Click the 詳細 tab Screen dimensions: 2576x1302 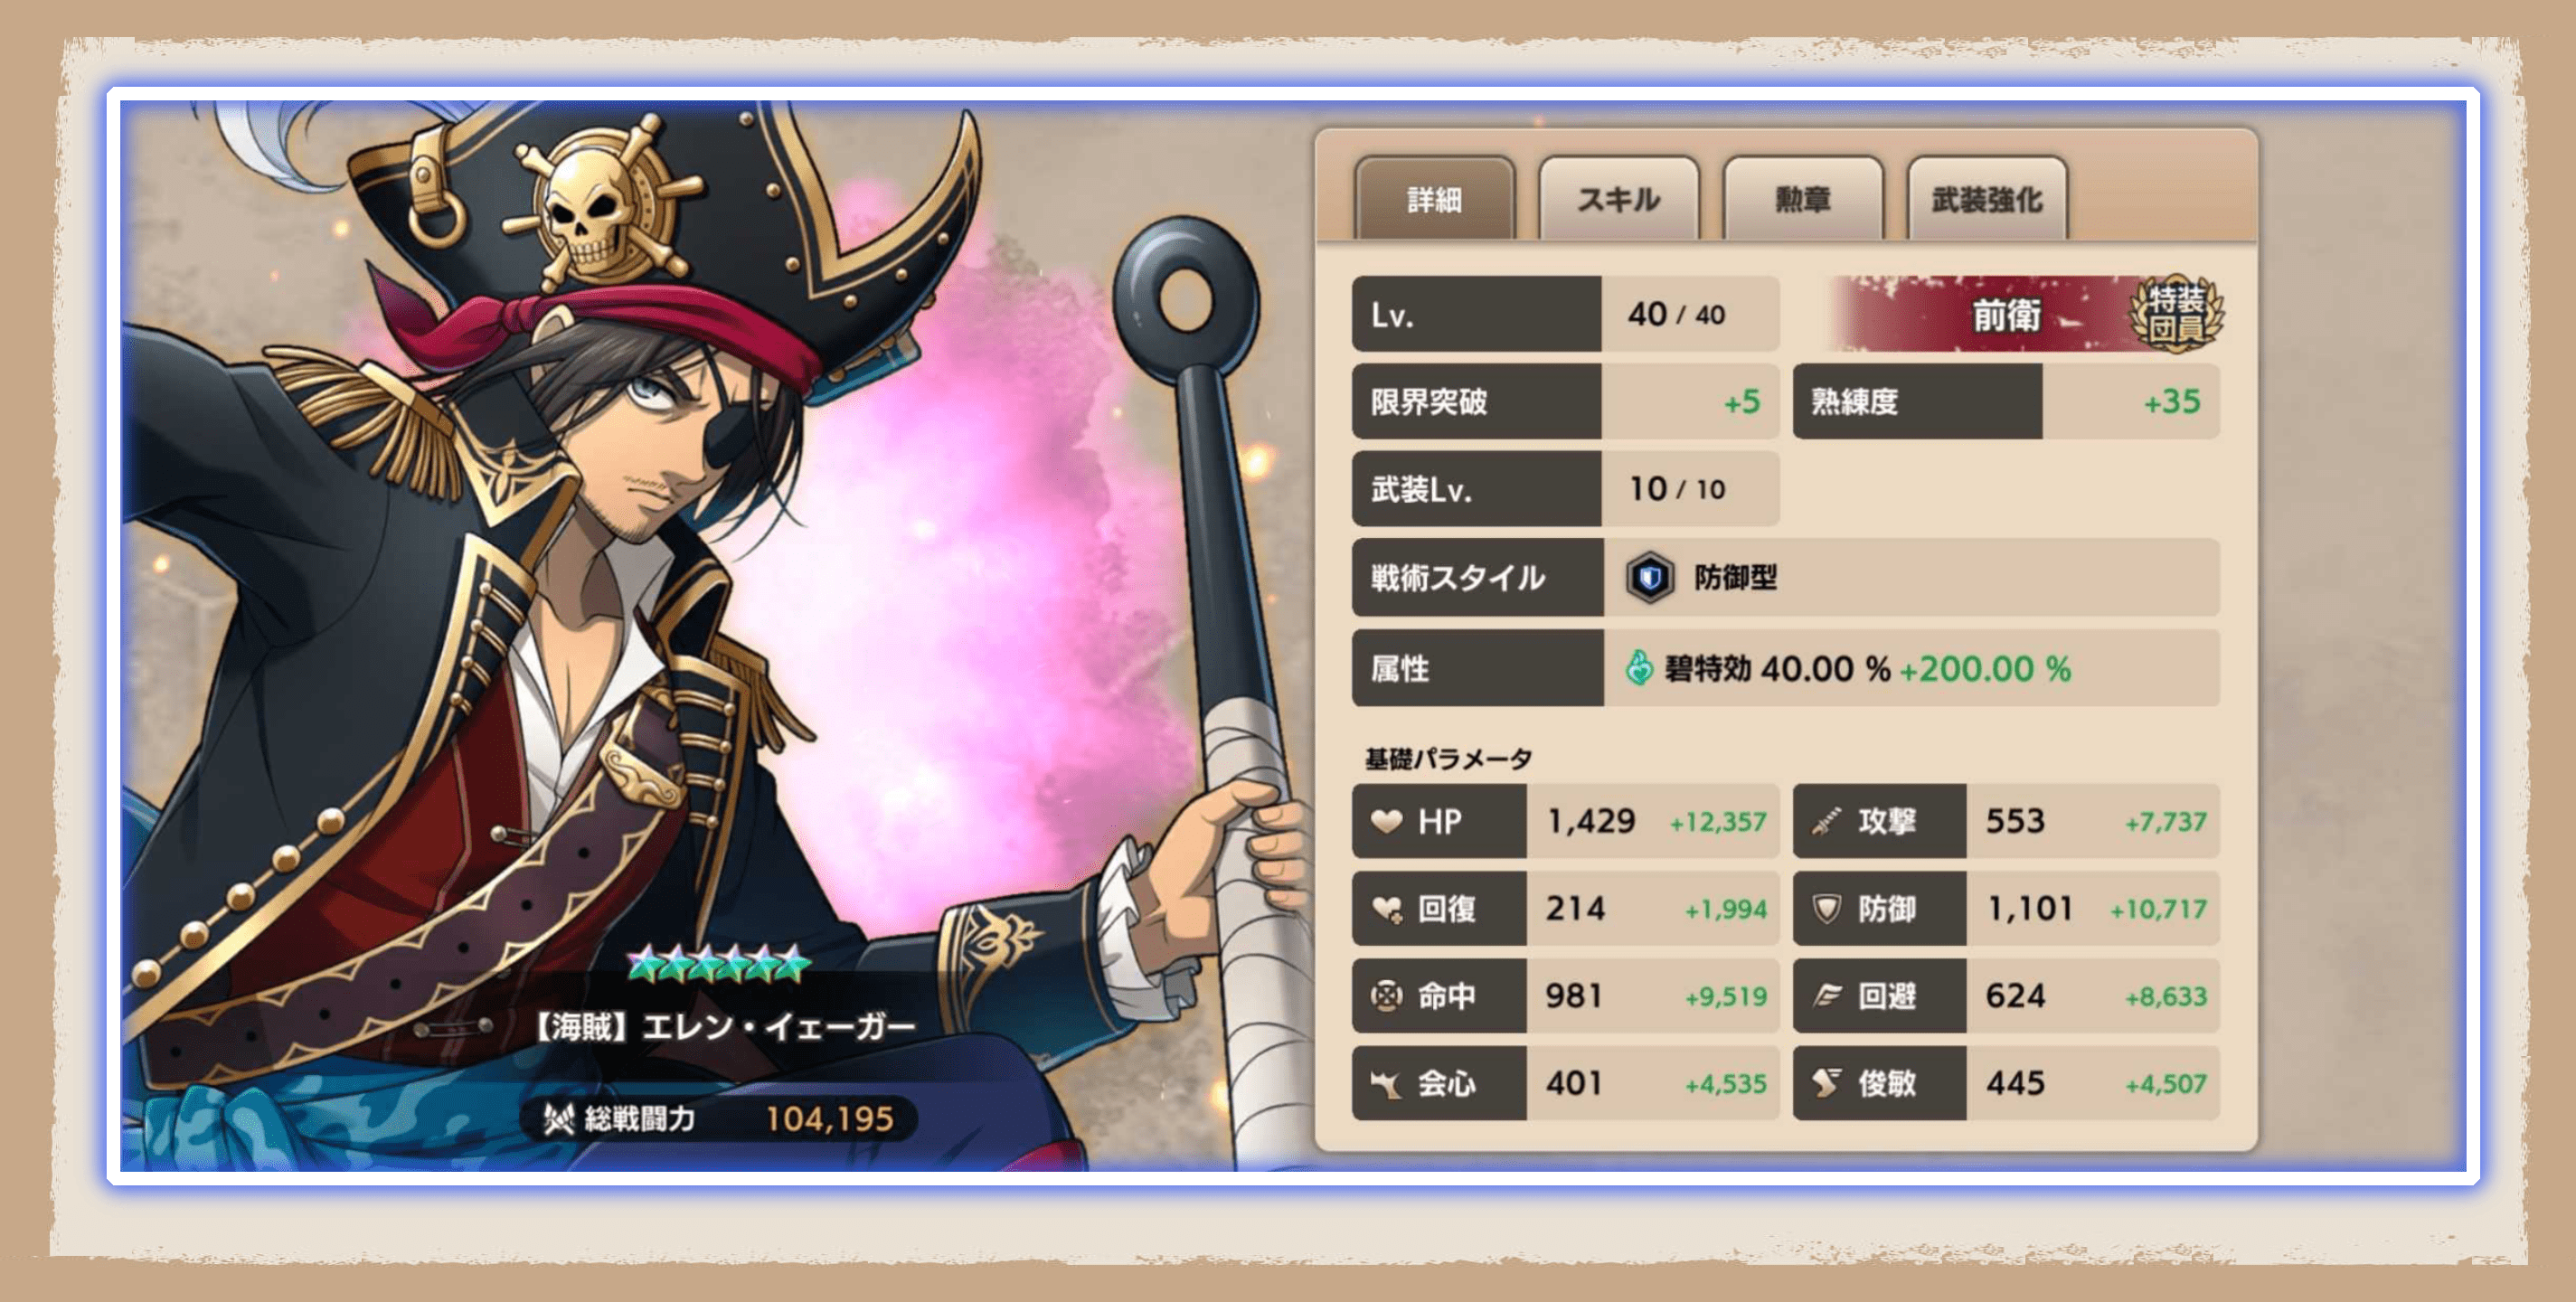[x=1434, y=199]
